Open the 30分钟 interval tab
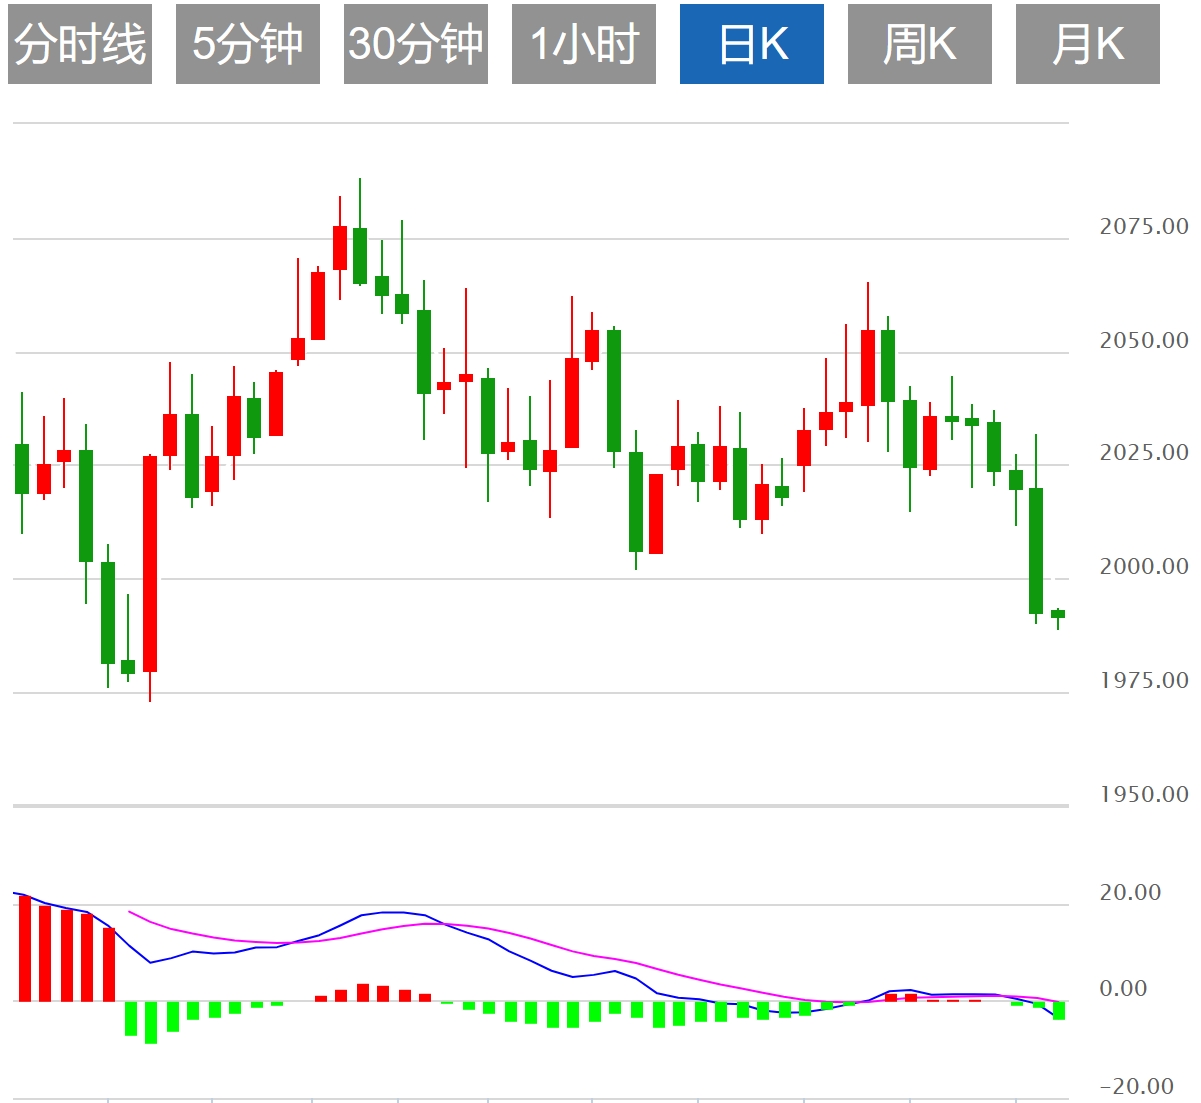This screenshot has width=1201, height=1103. tap(416, 44)
